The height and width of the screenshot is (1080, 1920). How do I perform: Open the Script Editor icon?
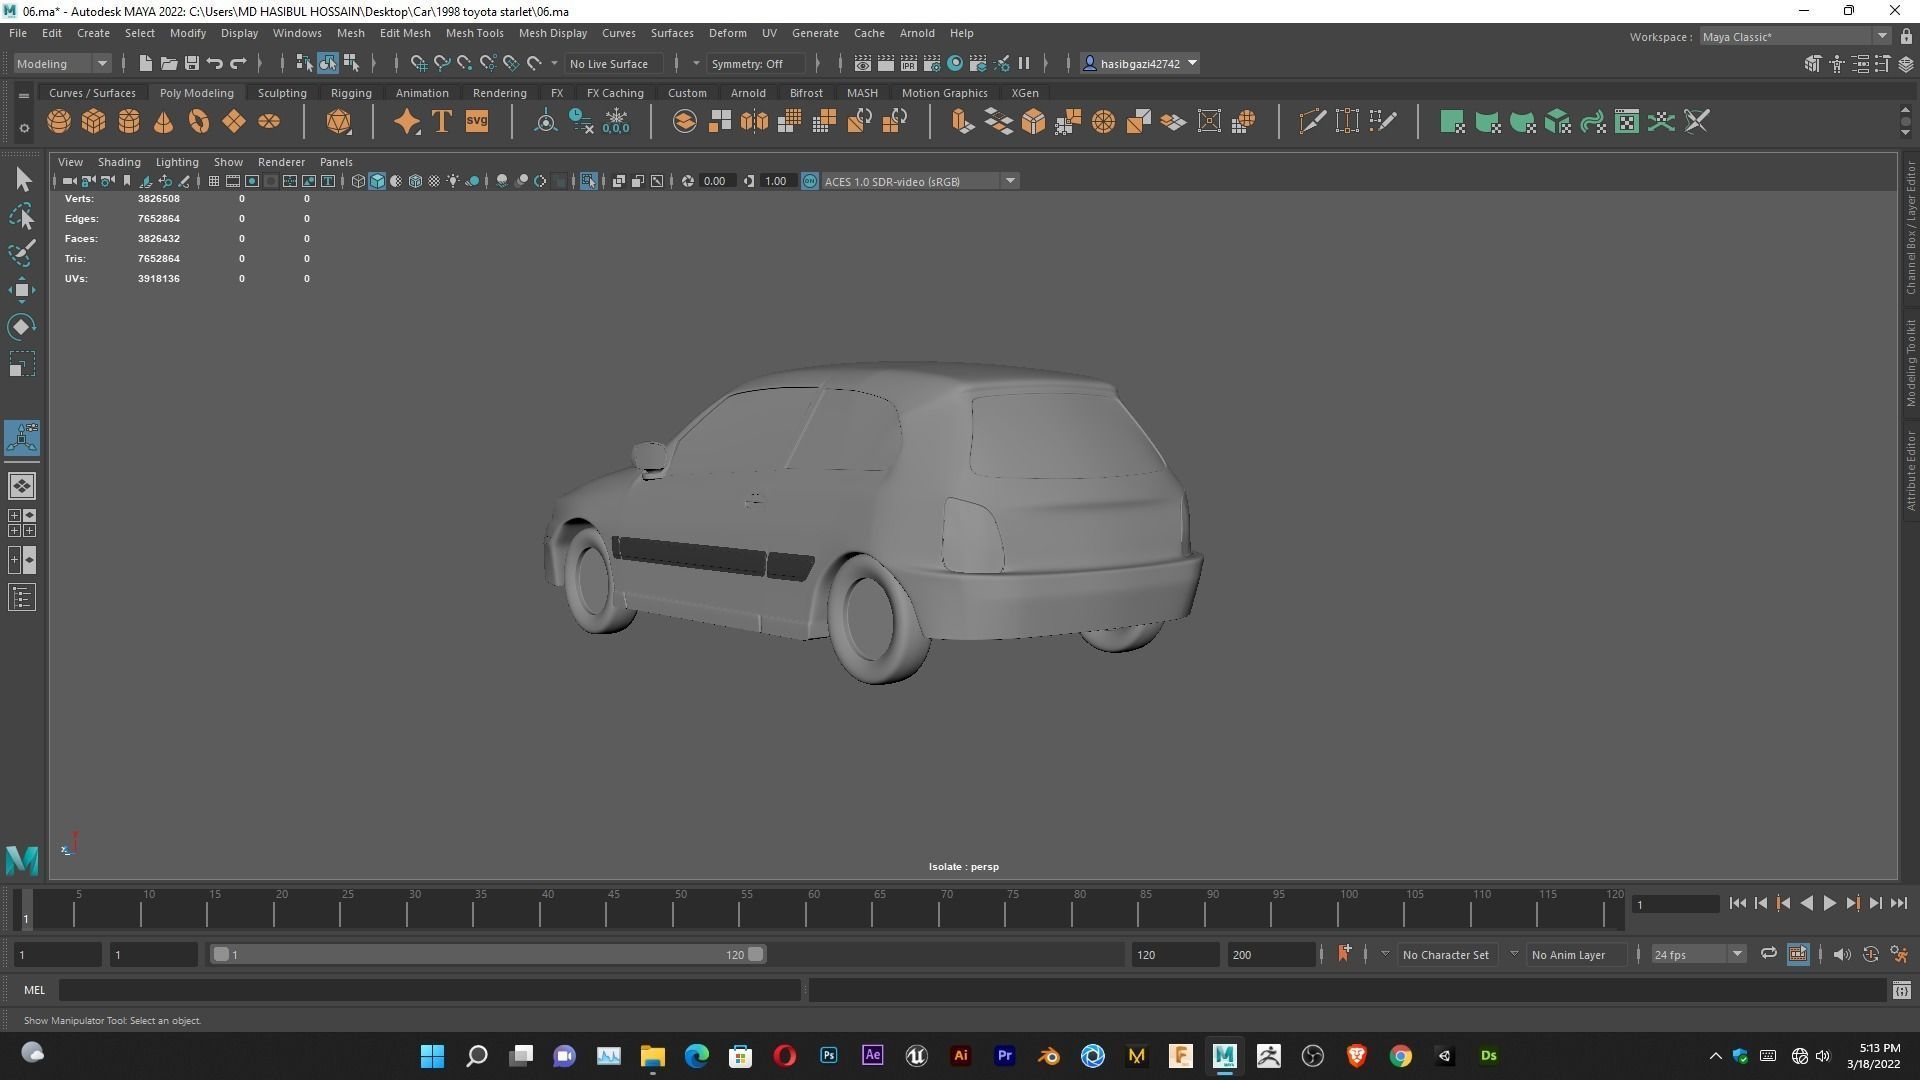[1901, 990]
